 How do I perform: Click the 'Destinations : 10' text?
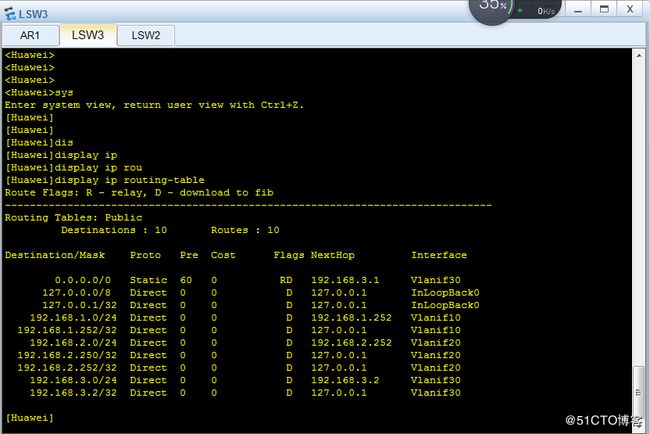click(x=114, y=230)
